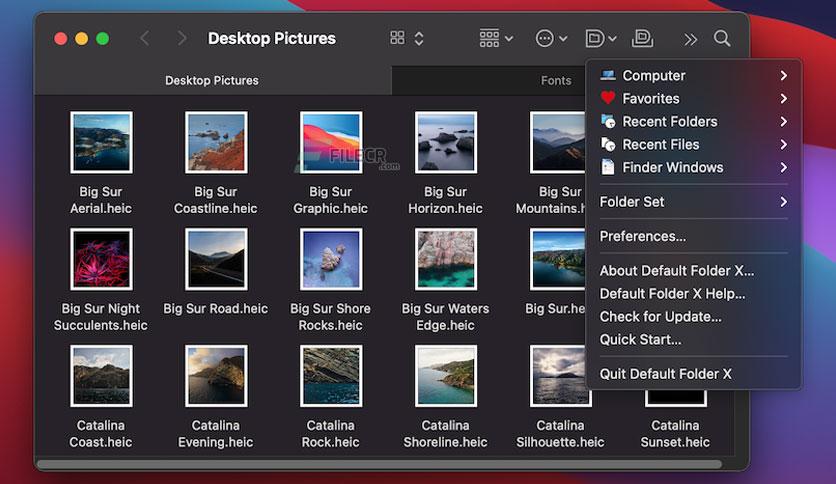Viewport: 836px width, 484px height.
Task: Switch to the Desktop Pictures tab
Action: pos(212,80)
